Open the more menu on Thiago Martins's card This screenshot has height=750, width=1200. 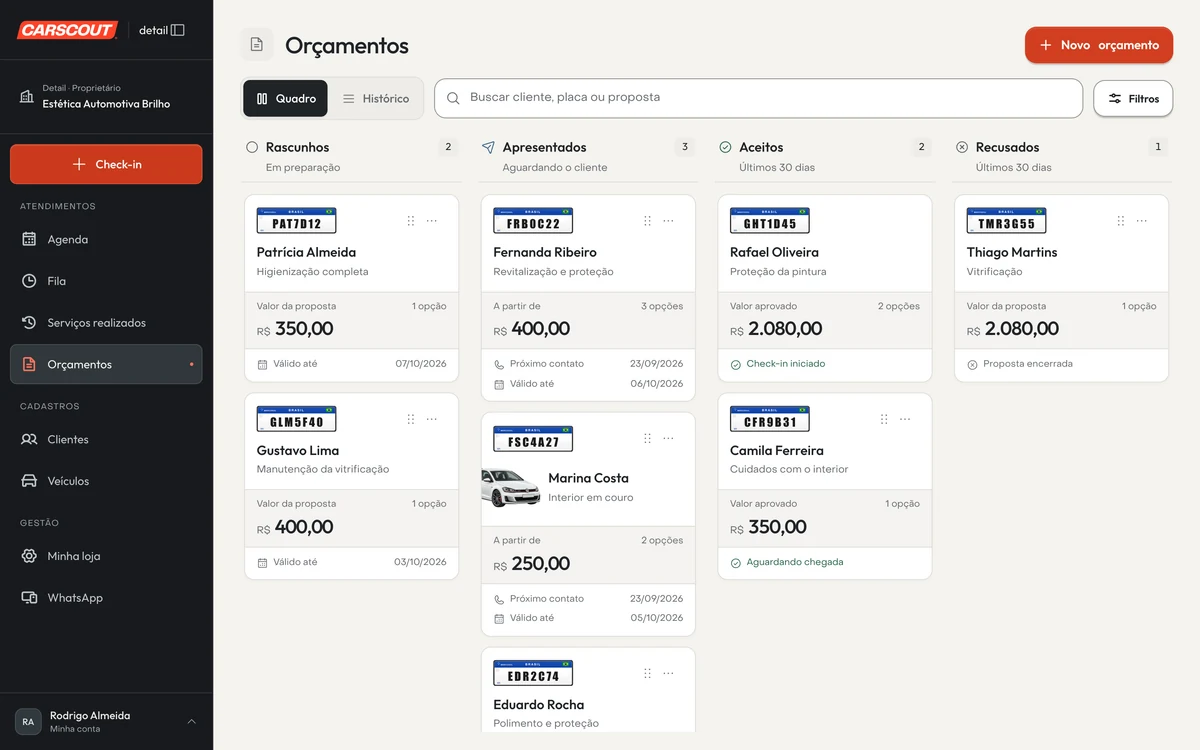coord(1142,221)
